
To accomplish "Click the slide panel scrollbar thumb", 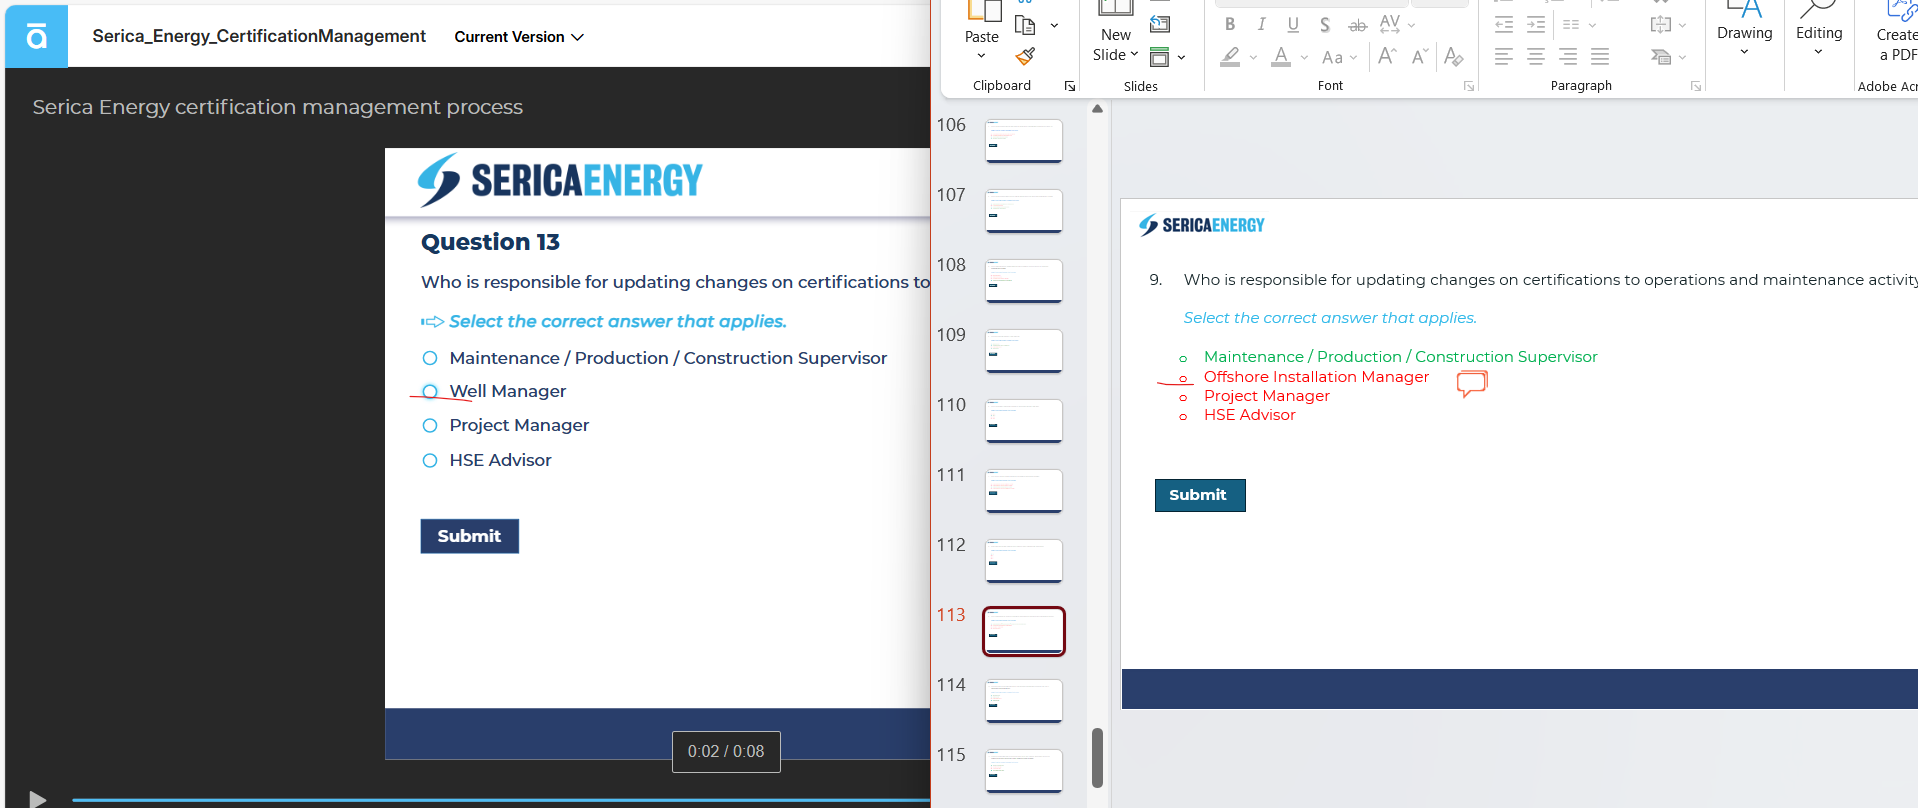I will (1097, 757).
